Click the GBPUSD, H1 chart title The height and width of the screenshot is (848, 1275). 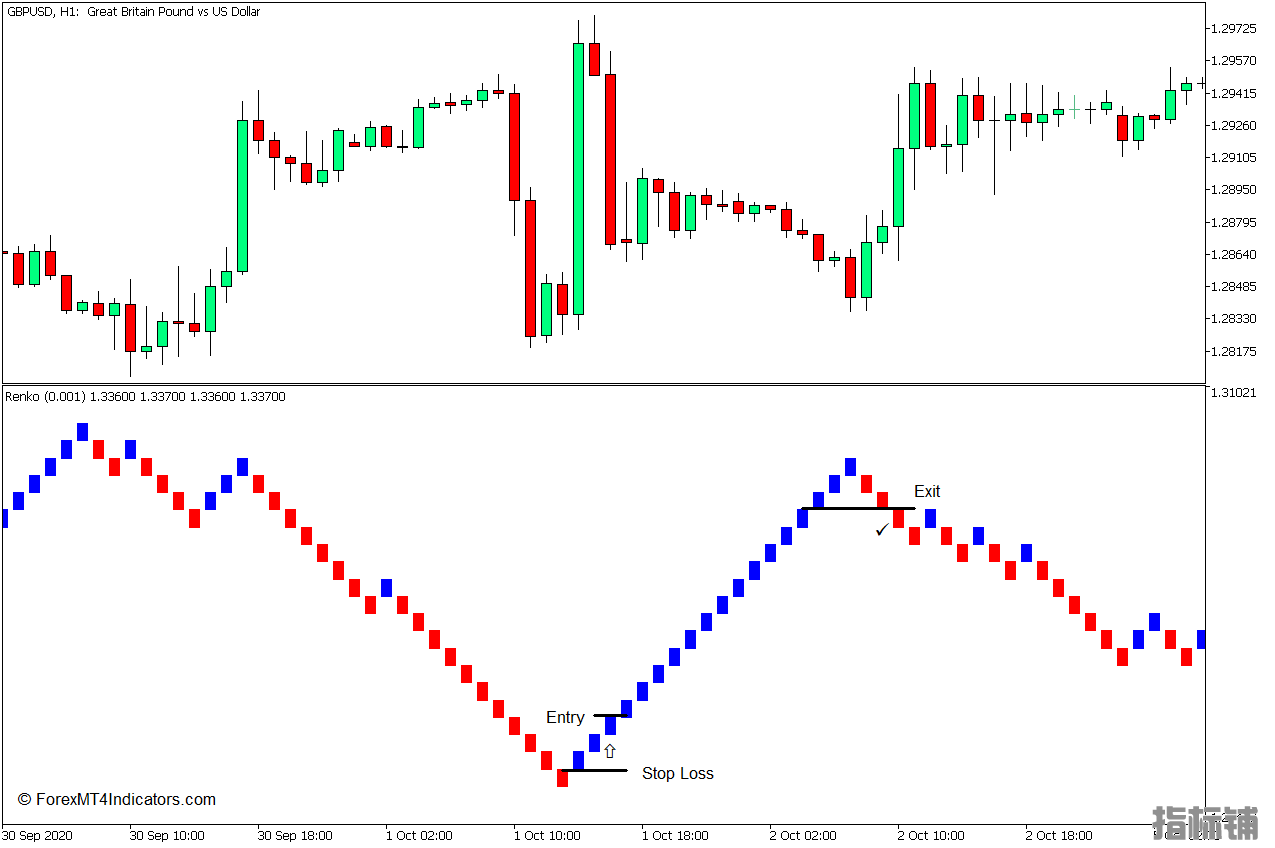[133, 12]
